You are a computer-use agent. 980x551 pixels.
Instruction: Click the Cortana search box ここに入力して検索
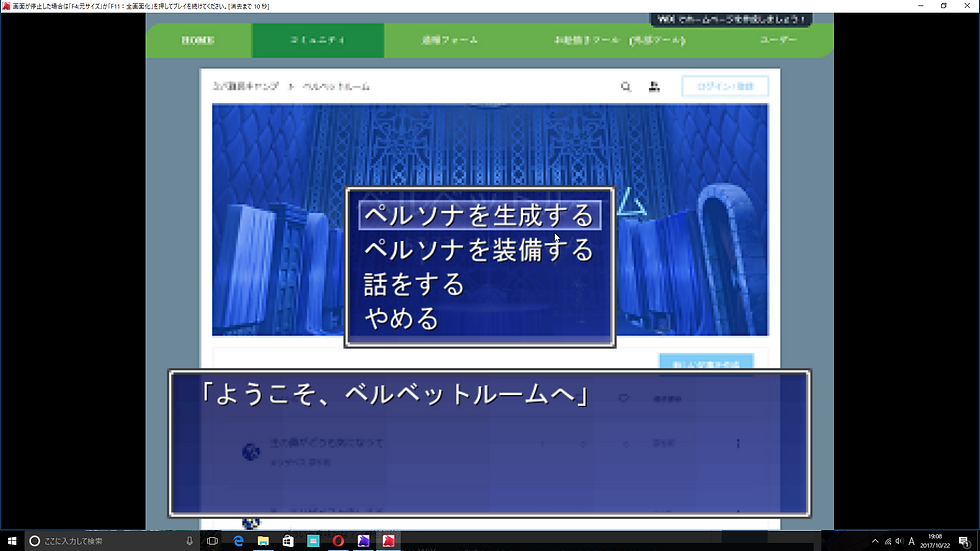(111, 541)
